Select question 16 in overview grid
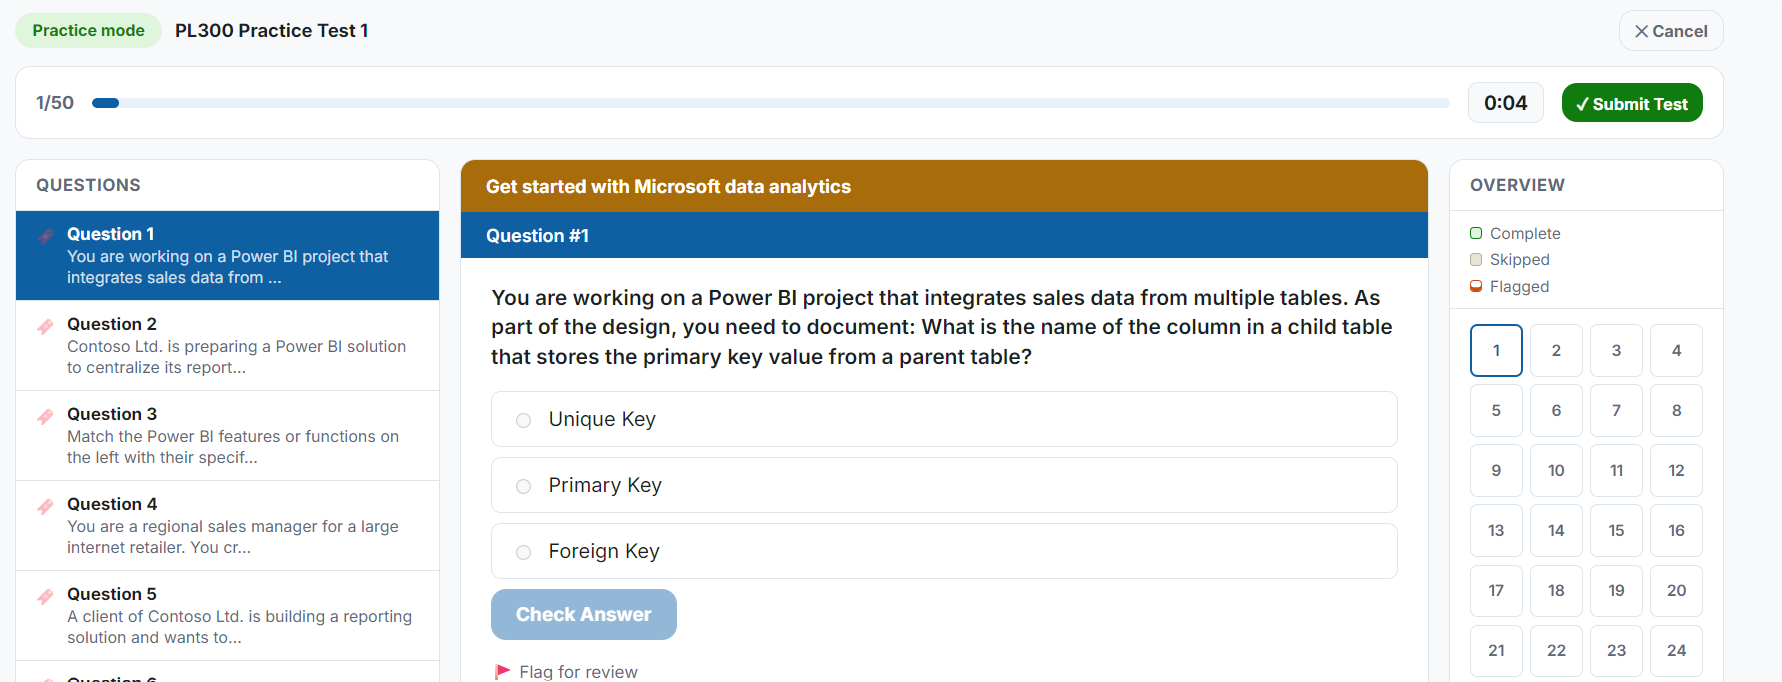 click(x=1676, y=530)
